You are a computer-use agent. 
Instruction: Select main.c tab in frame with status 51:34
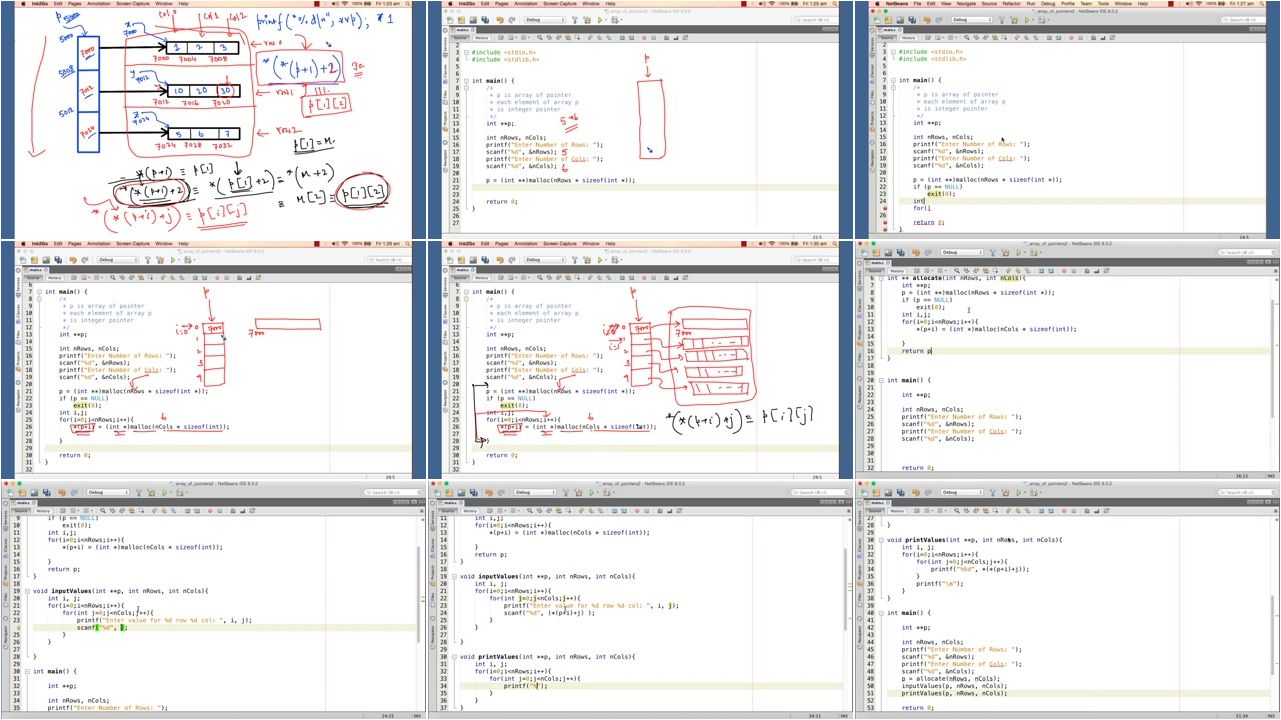[877, 503]
